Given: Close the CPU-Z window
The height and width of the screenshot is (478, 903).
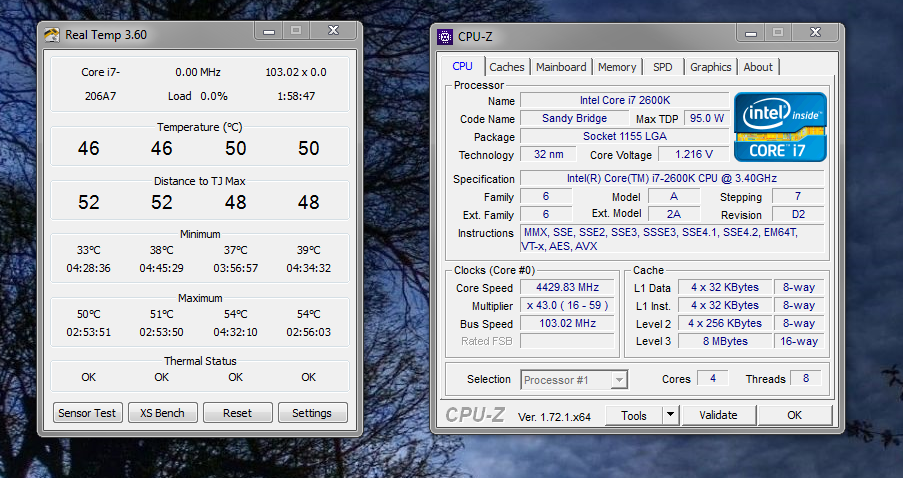Looking at the screenshot, I should point(815,32).
